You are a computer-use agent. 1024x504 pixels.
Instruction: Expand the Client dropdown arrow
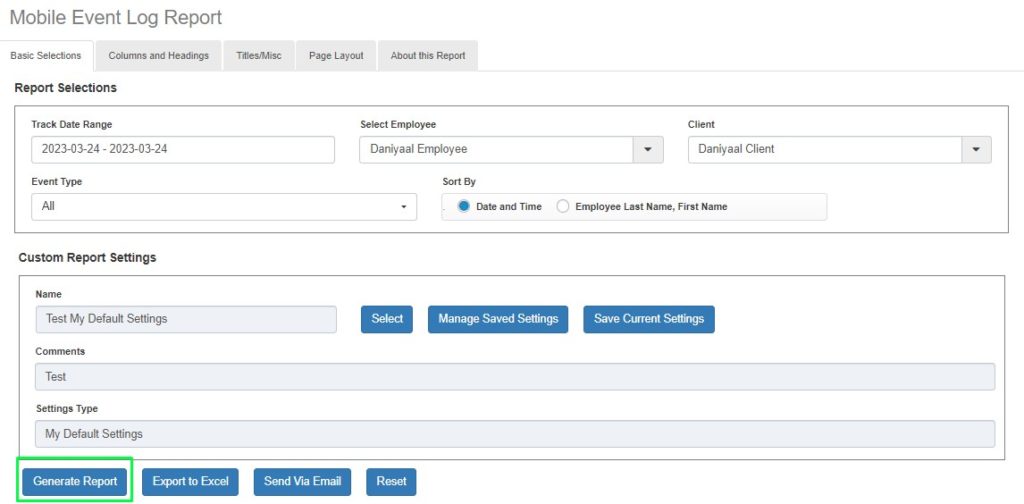975,149
